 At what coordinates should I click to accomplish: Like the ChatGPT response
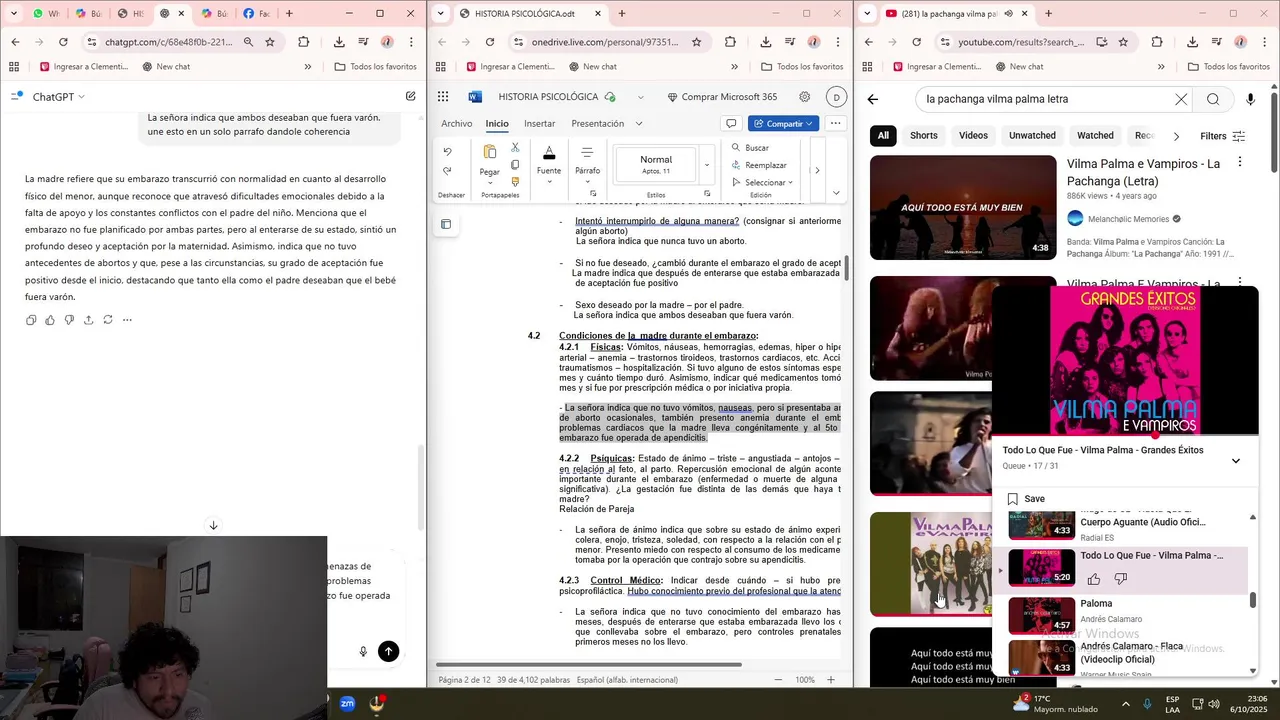(50, 320)
